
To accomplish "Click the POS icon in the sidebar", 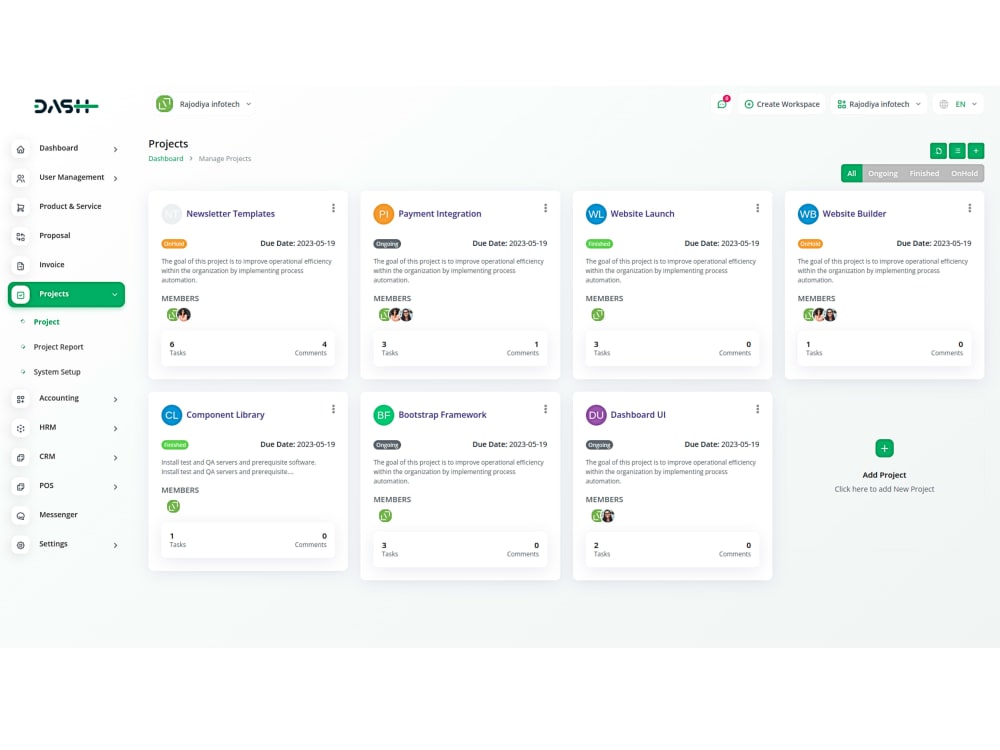I will (21, 485).
